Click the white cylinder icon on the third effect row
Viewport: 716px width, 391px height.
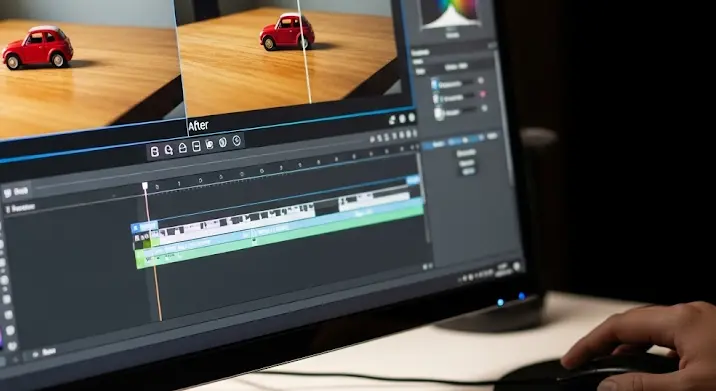click(439, 113)
